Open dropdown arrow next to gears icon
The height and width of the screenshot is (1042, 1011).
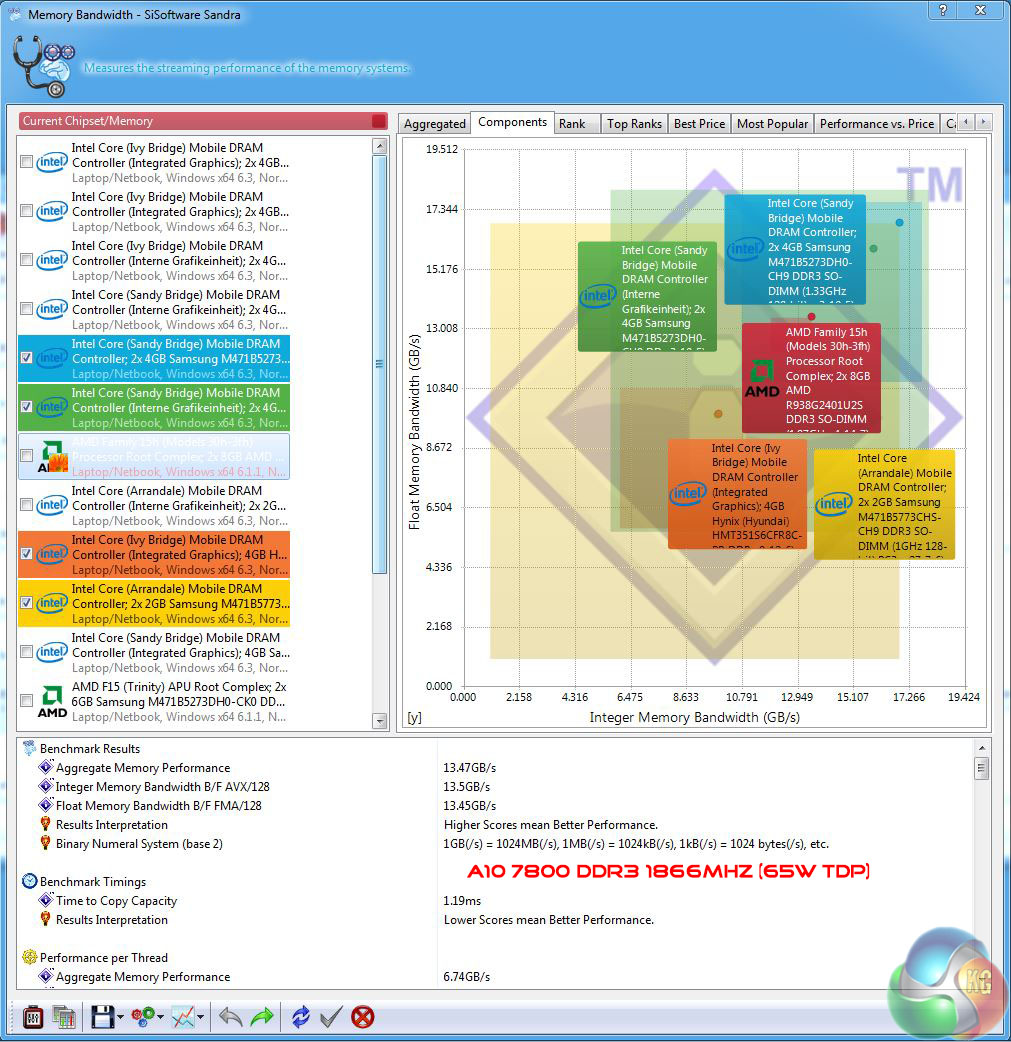point(160,1017)
